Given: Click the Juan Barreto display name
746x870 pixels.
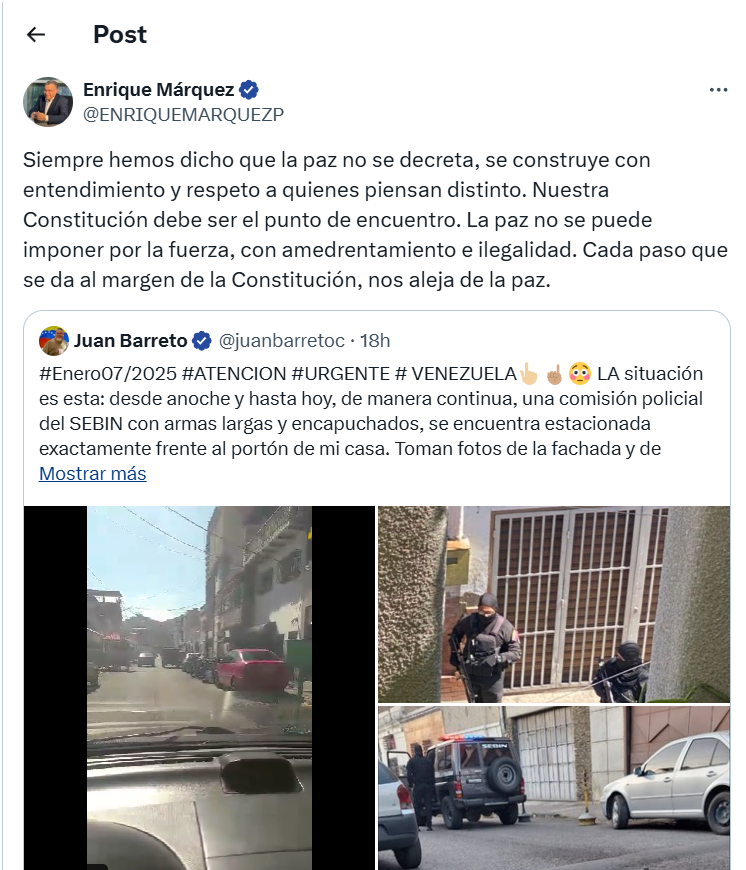Looking at the screenshot, I should tap(130, 341).
